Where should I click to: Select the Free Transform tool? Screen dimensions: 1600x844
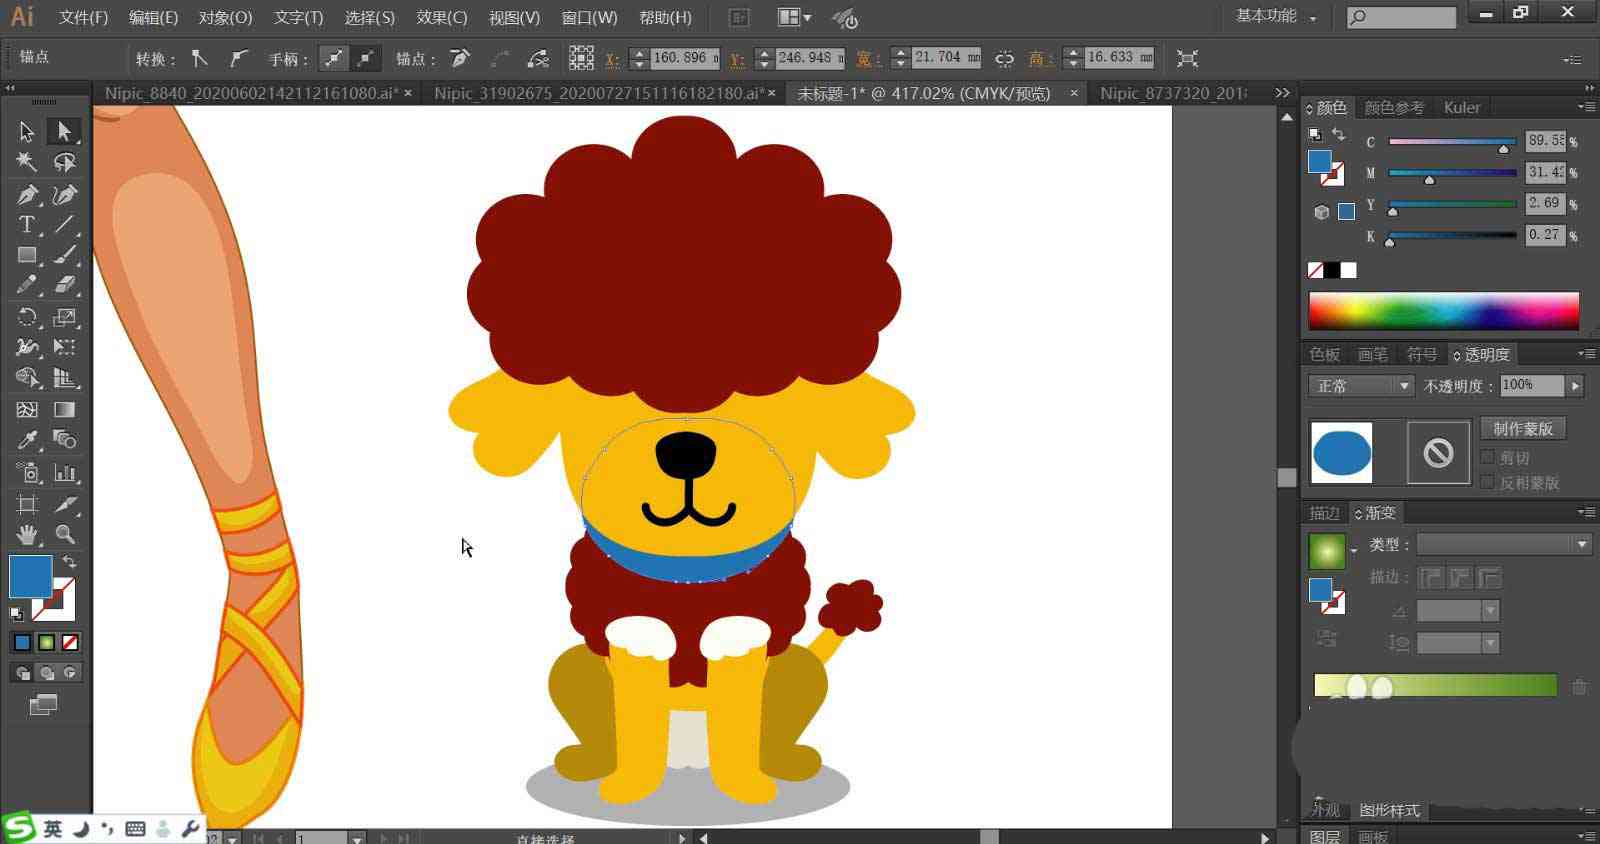click(x=65, y=347)
